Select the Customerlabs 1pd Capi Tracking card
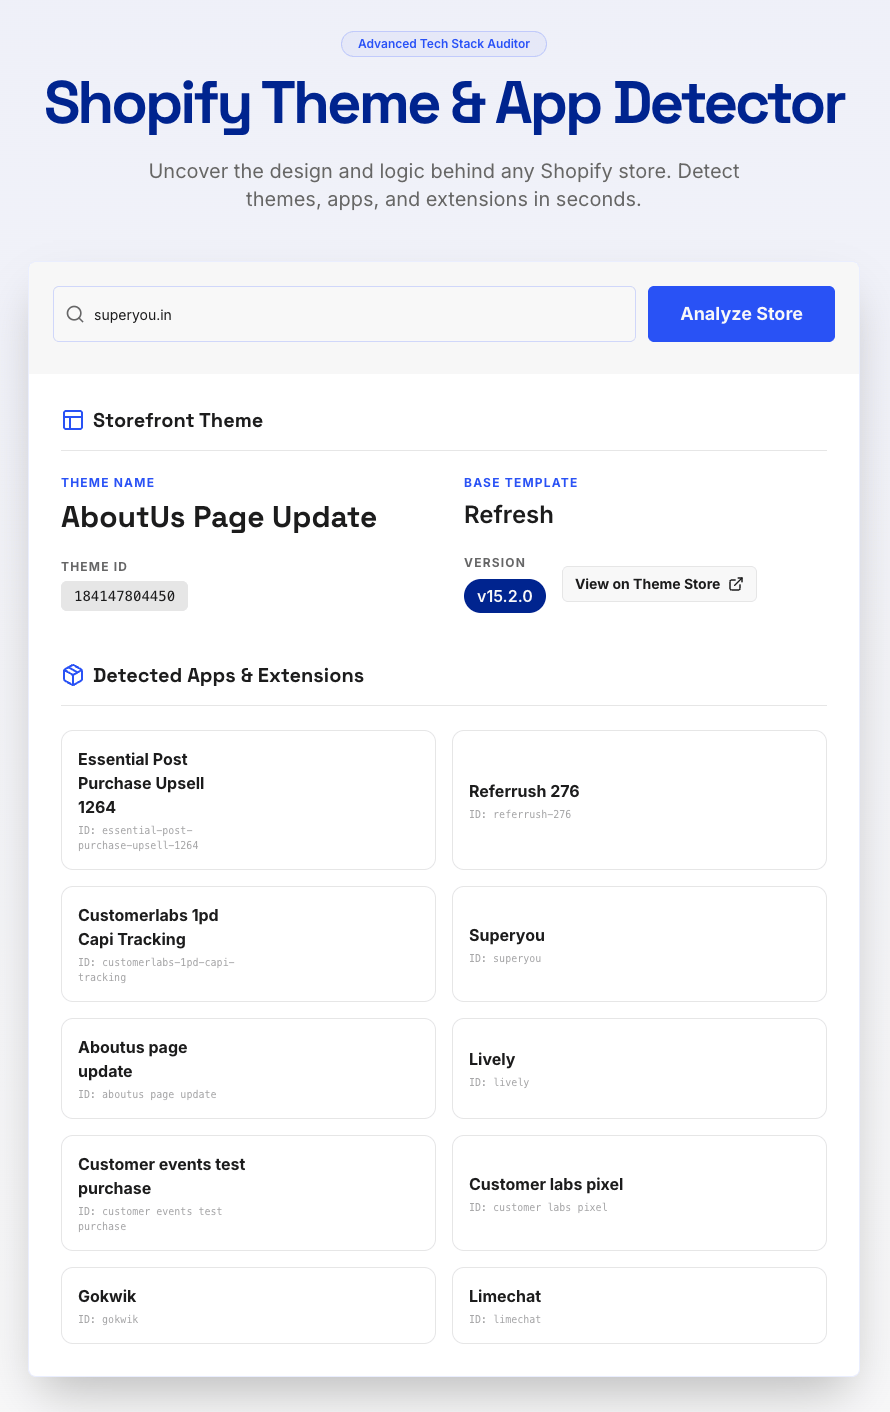This screenshot has width=890, height=1412. 248,944
